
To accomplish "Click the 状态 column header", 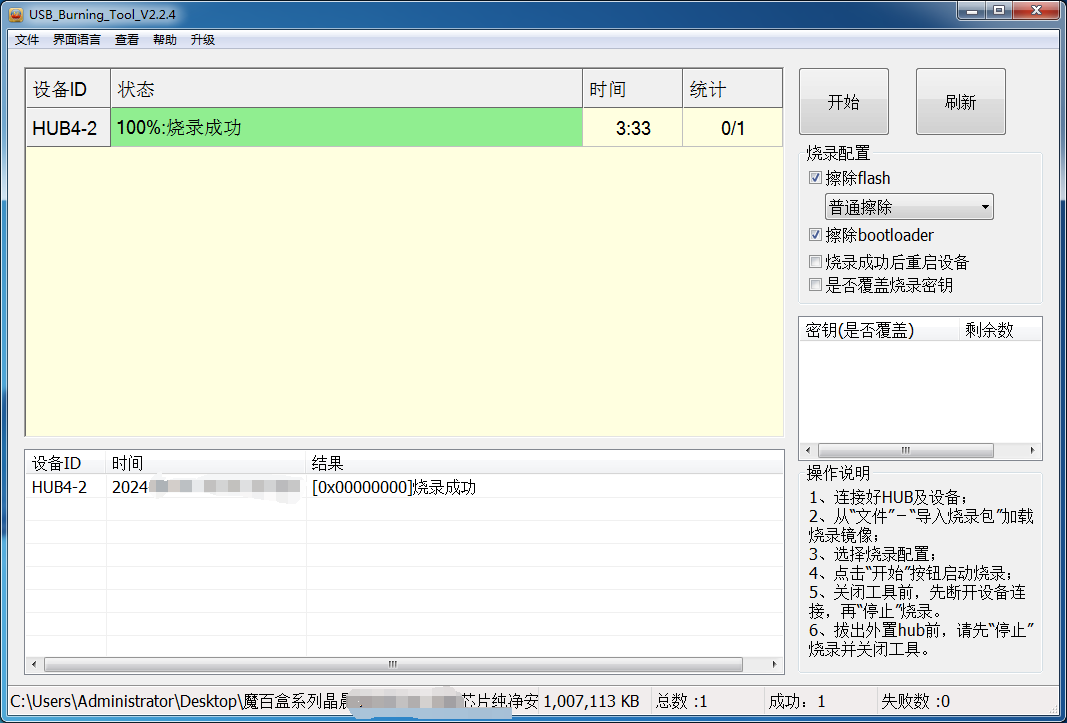I will tap(346, 90).
